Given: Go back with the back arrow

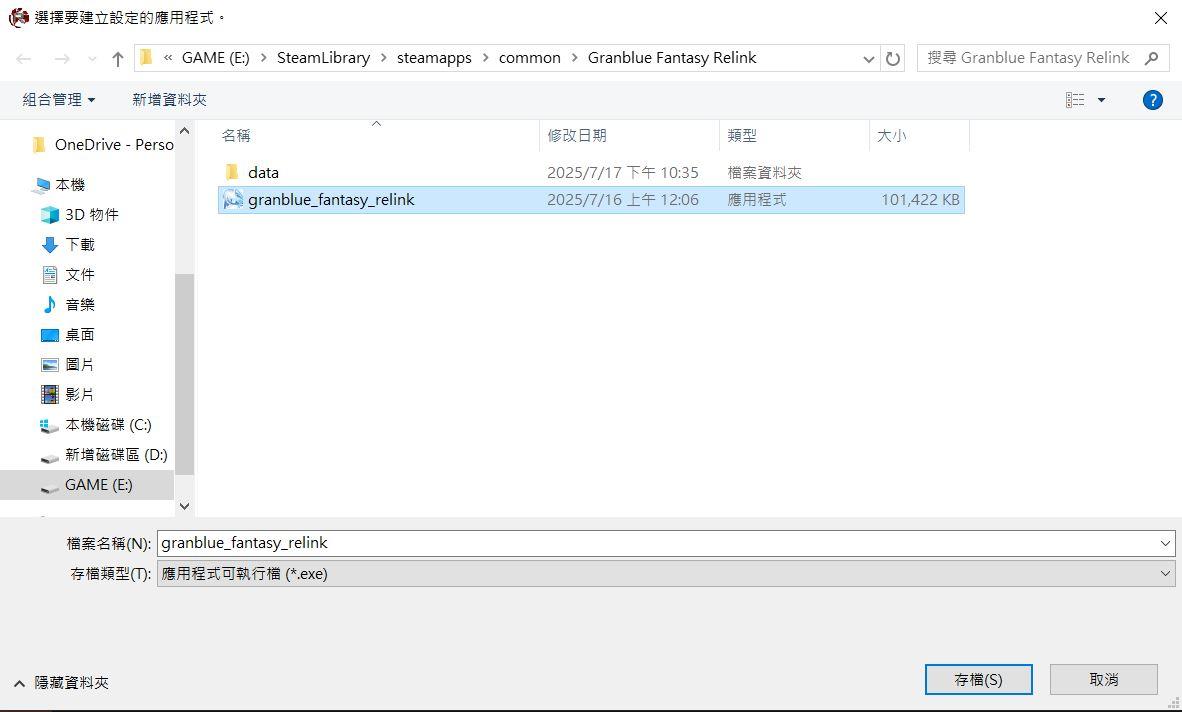Looking at the screenshot, I should [24, 59].
